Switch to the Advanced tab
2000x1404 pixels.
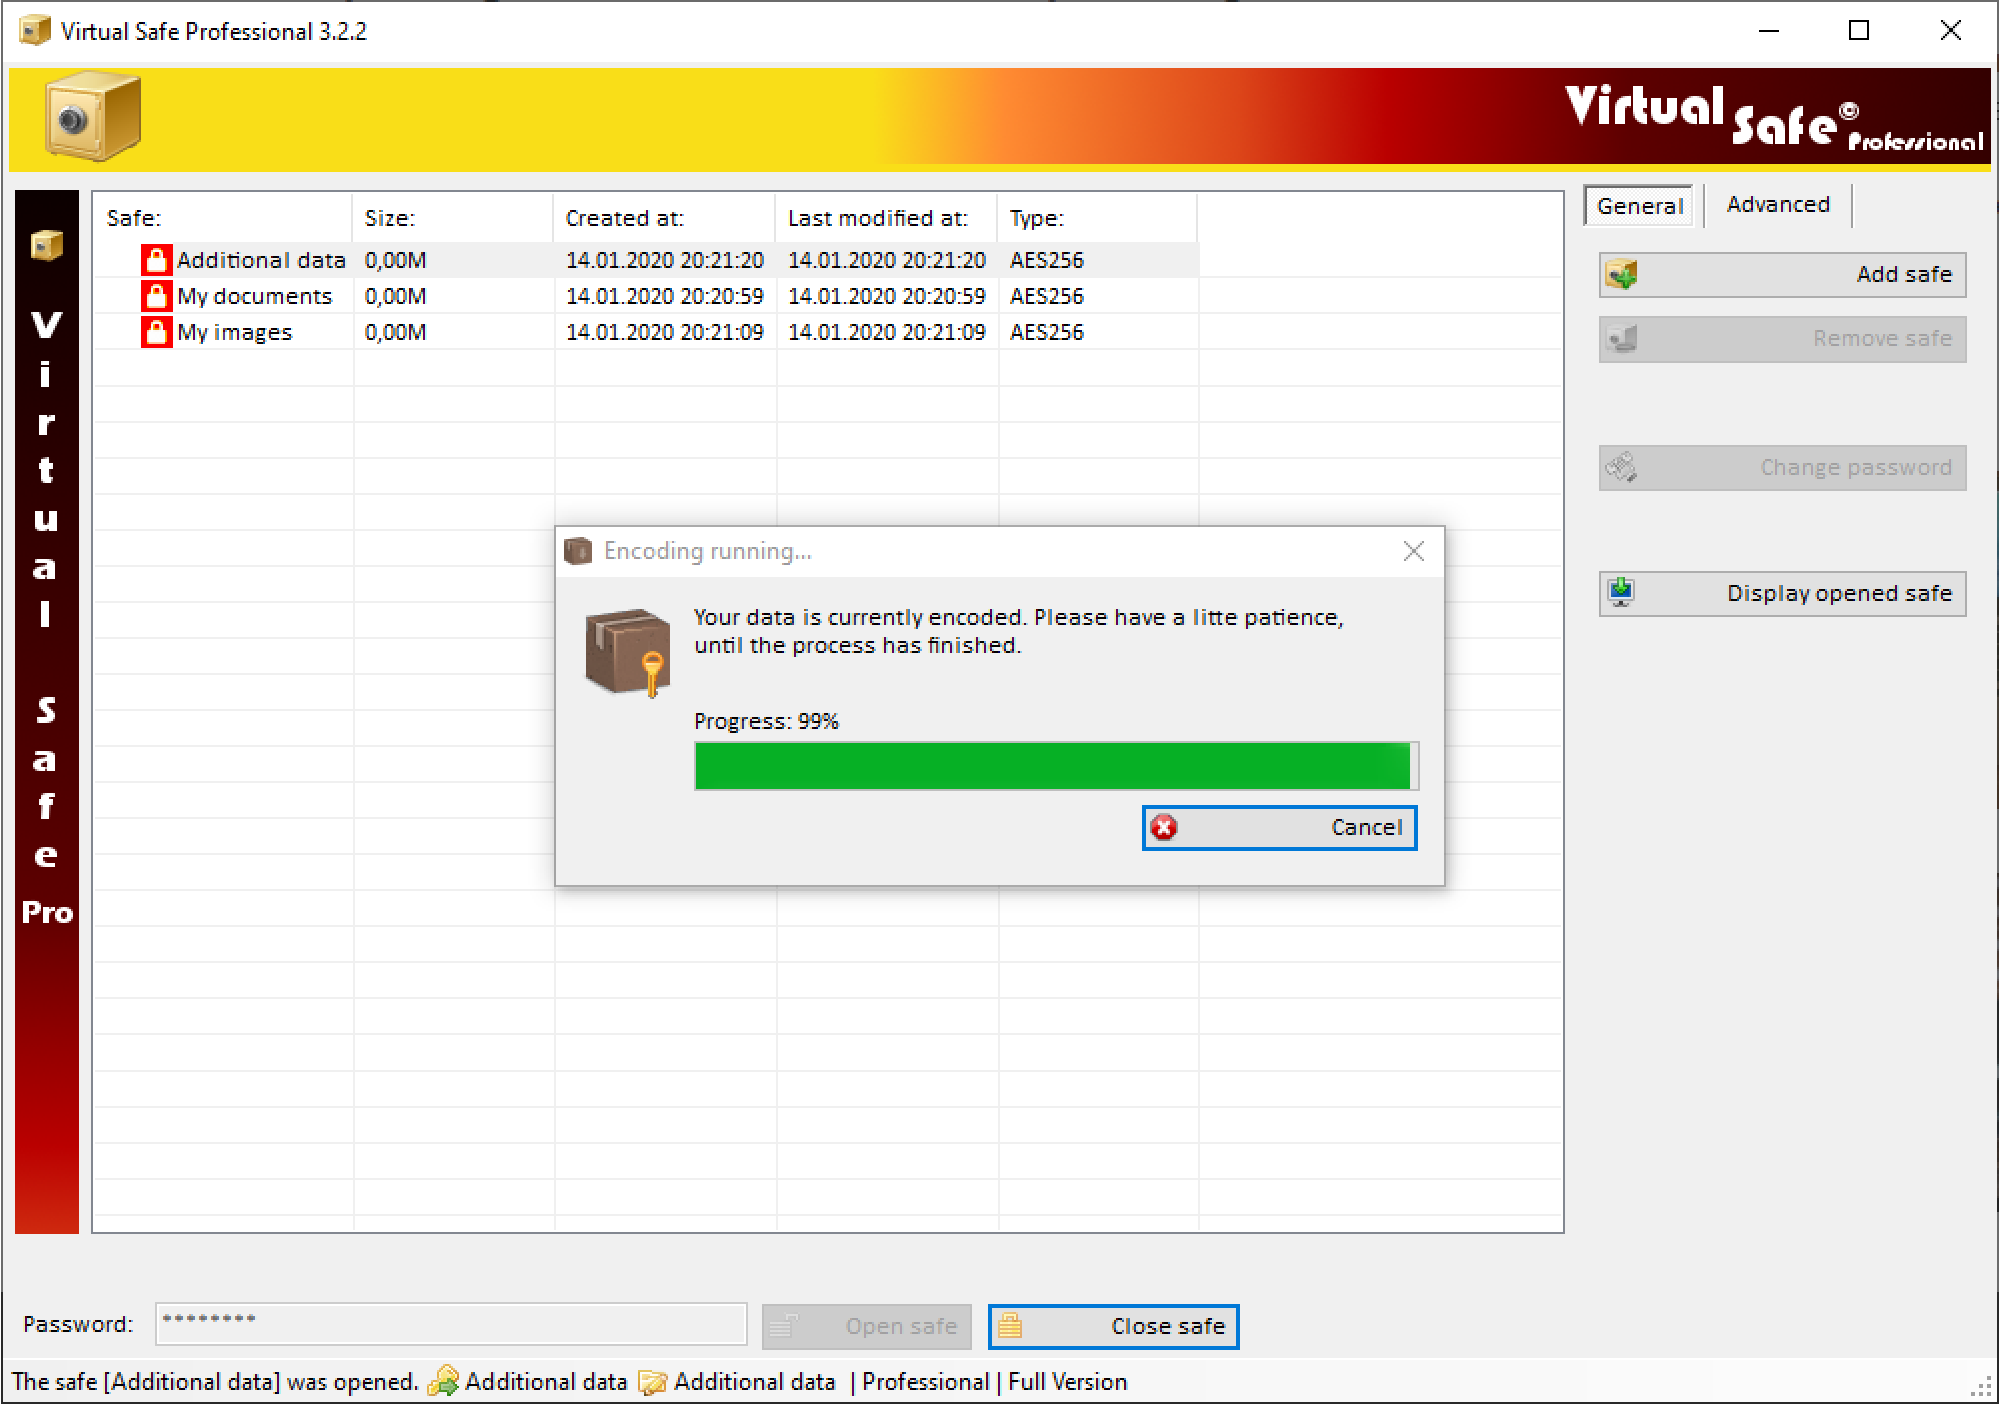(1777, 204)
